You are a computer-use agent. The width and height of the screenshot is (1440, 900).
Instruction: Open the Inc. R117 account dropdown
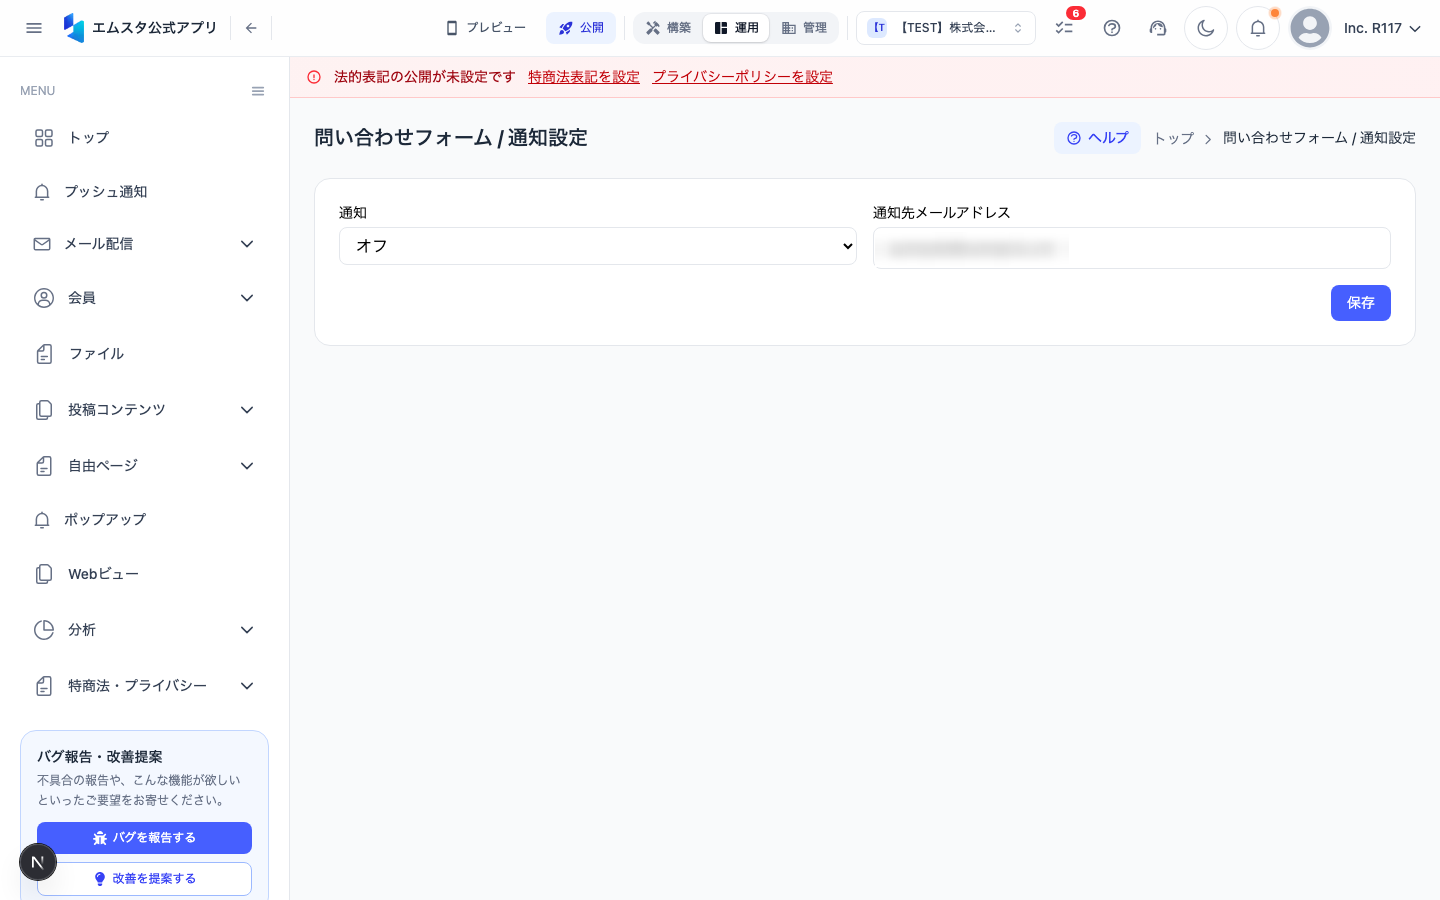click(x=1382, y=28)
